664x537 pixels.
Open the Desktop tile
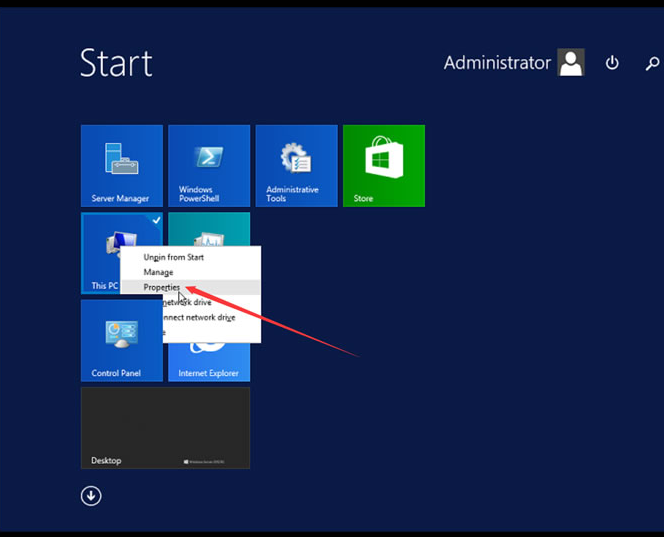(165, 428)
